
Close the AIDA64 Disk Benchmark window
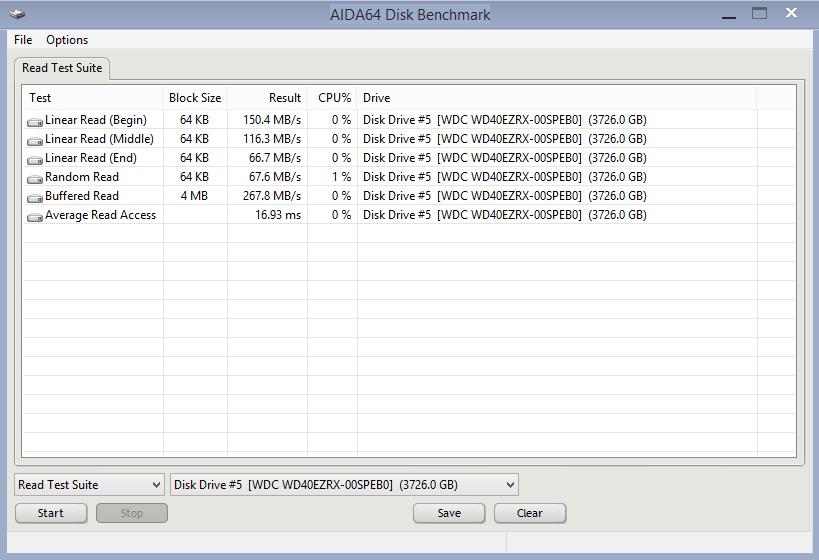791,13
